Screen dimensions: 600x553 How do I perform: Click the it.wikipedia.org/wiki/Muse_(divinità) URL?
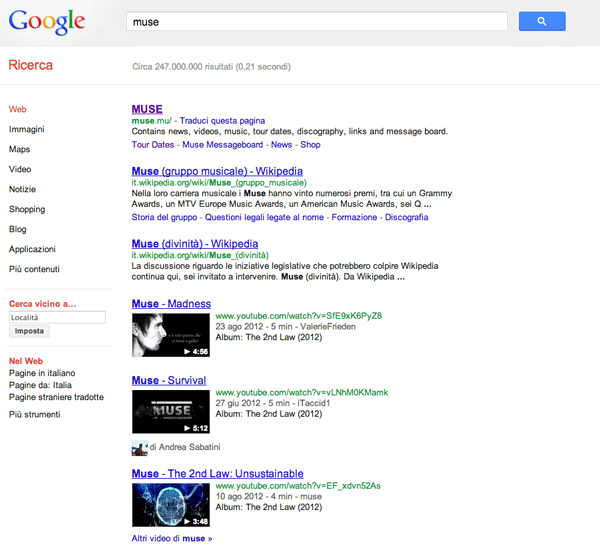(x=200, y=255)
